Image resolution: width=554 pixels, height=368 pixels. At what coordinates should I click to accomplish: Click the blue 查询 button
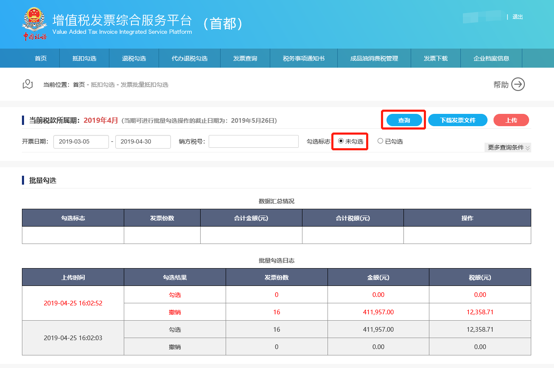[x=404, y=120]
